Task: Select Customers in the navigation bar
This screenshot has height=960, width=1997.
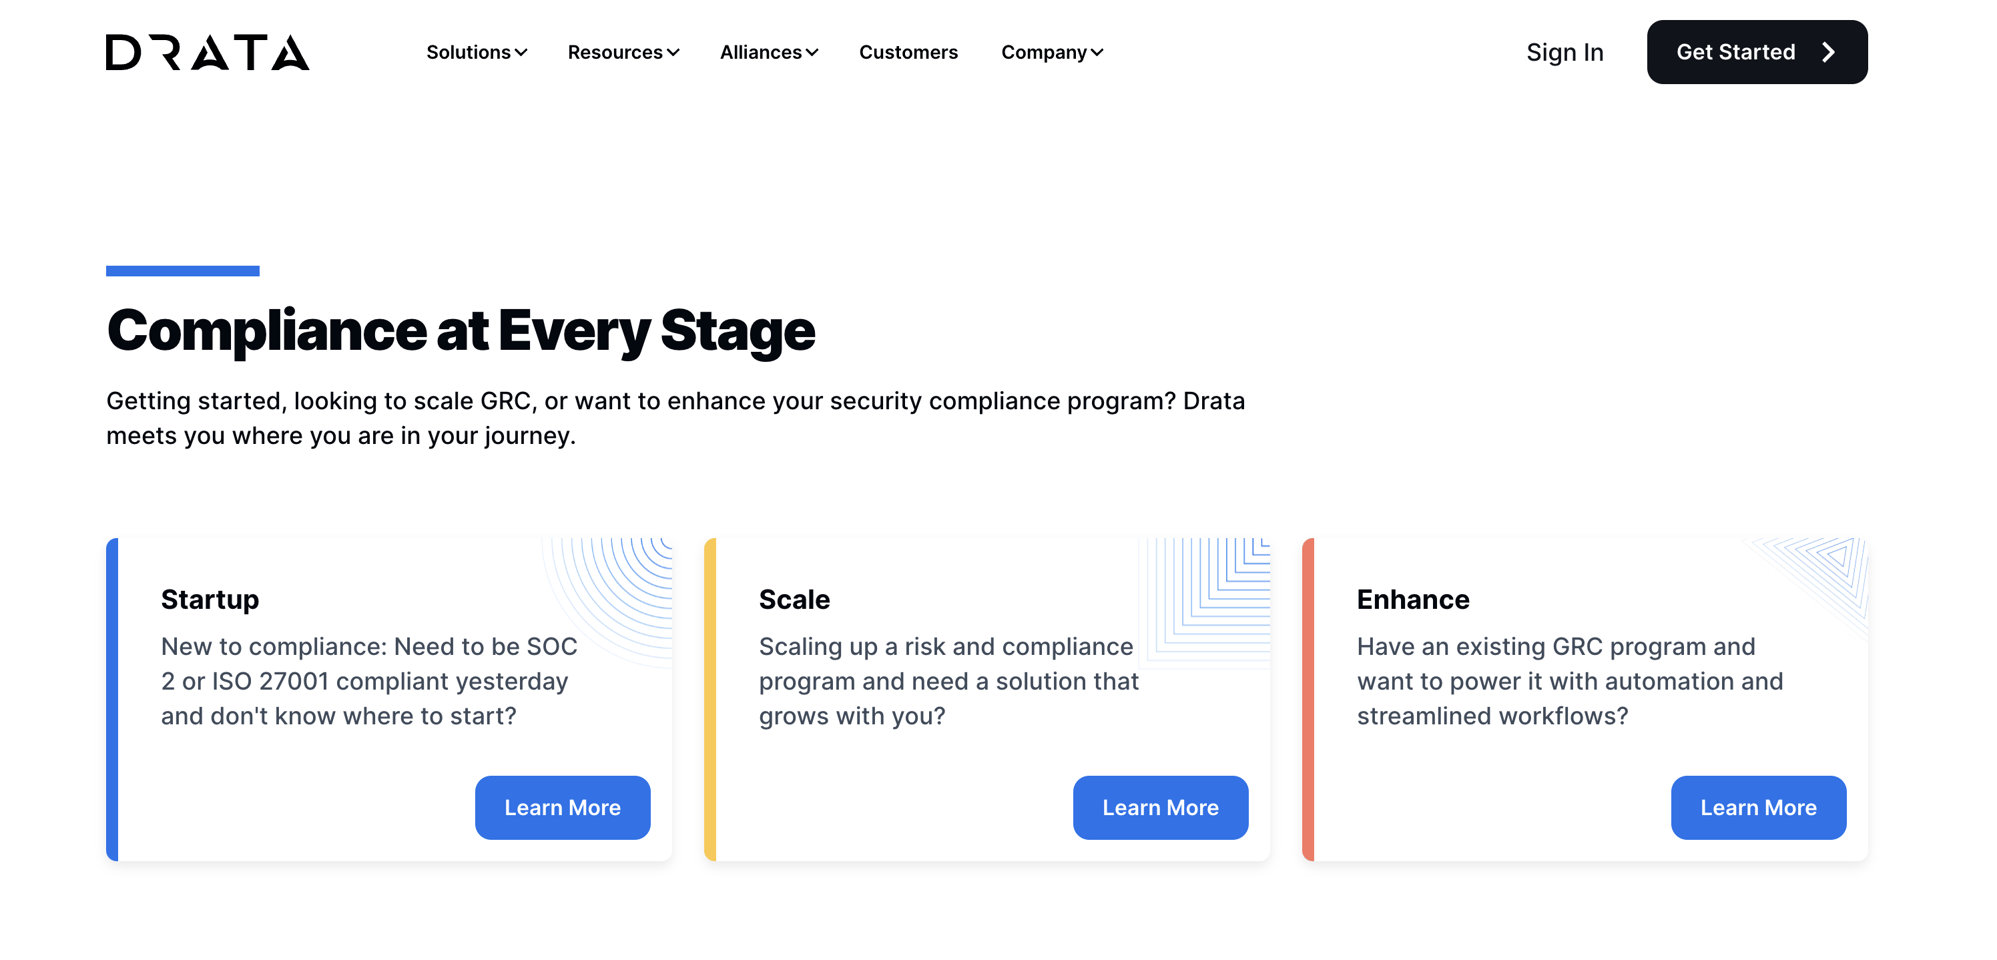Action: click(908, 52)
